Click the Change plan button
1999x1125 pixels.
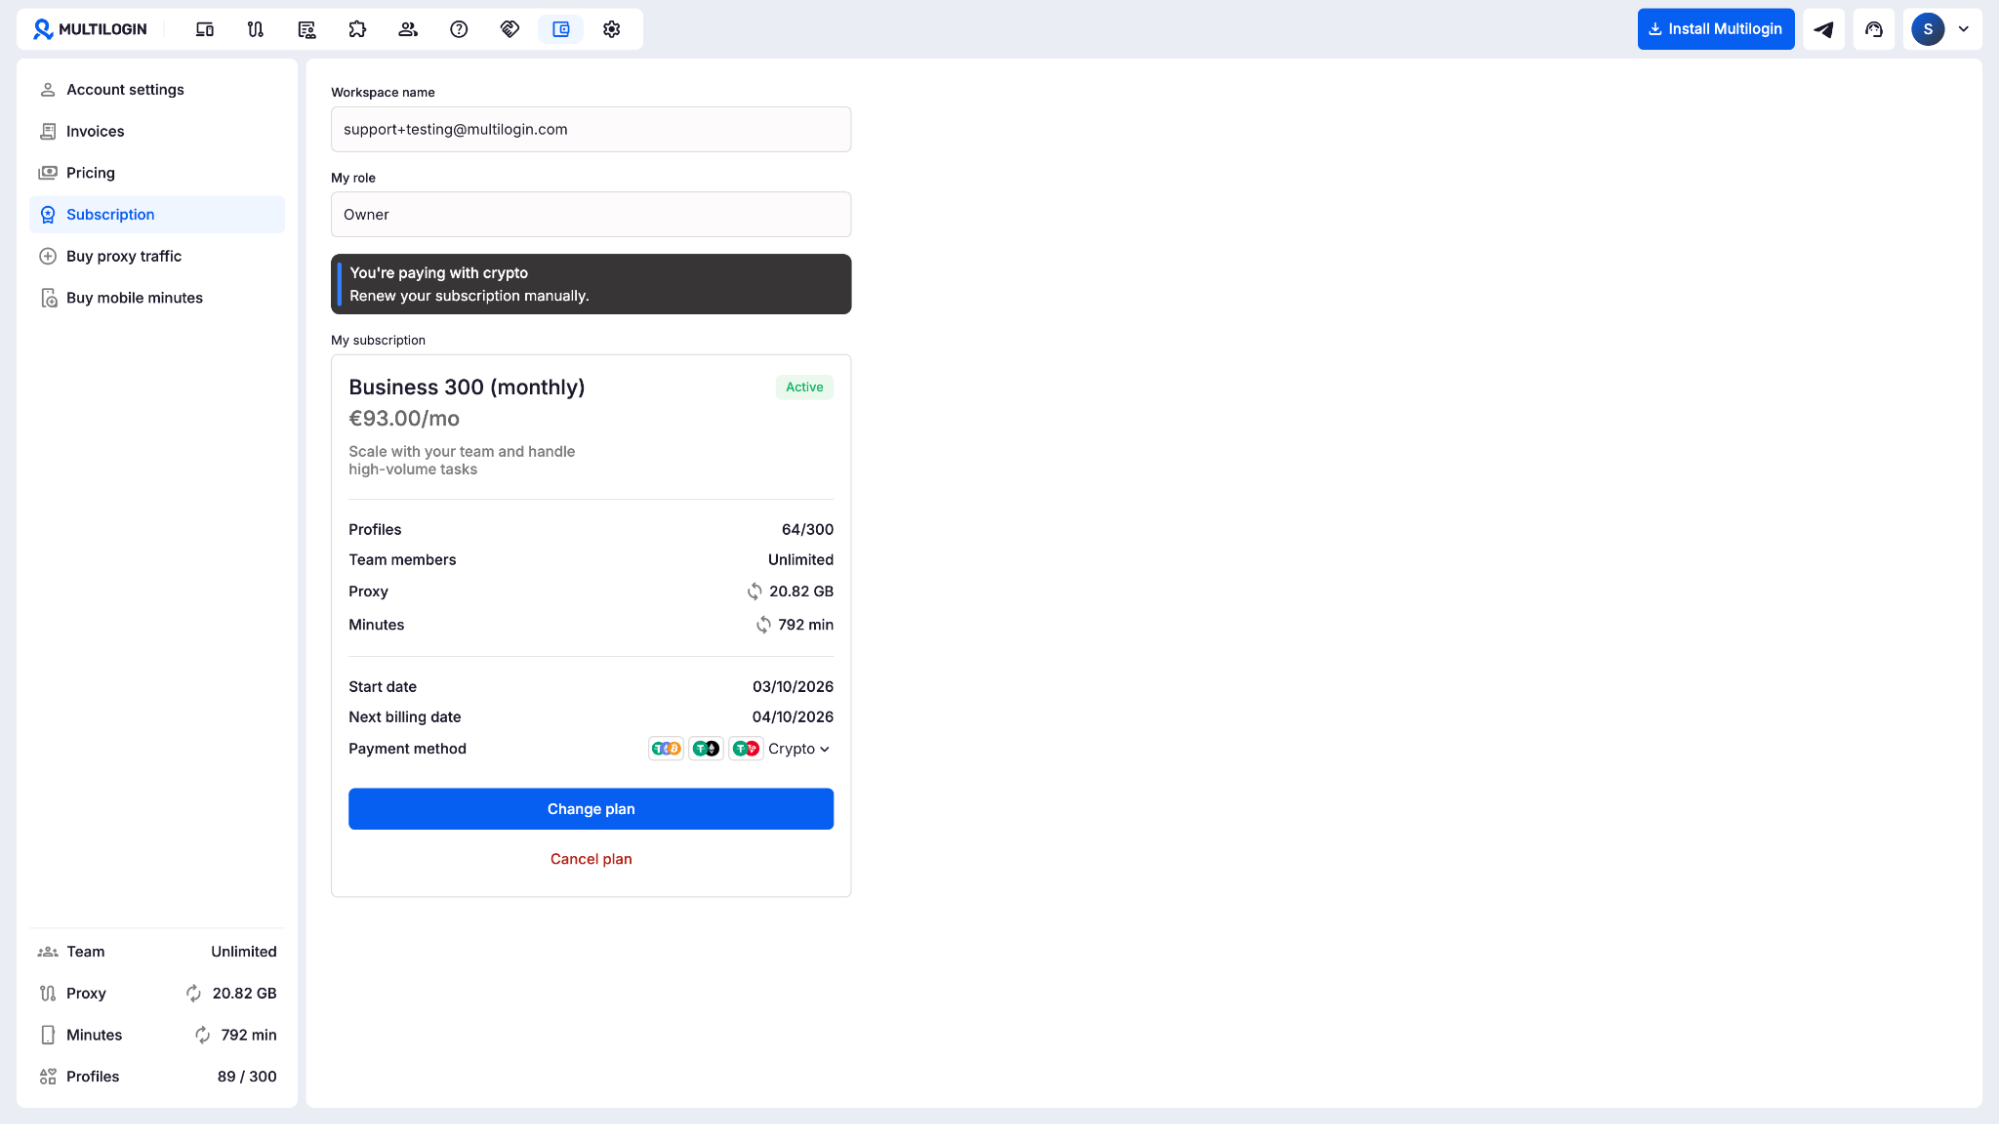590,809
